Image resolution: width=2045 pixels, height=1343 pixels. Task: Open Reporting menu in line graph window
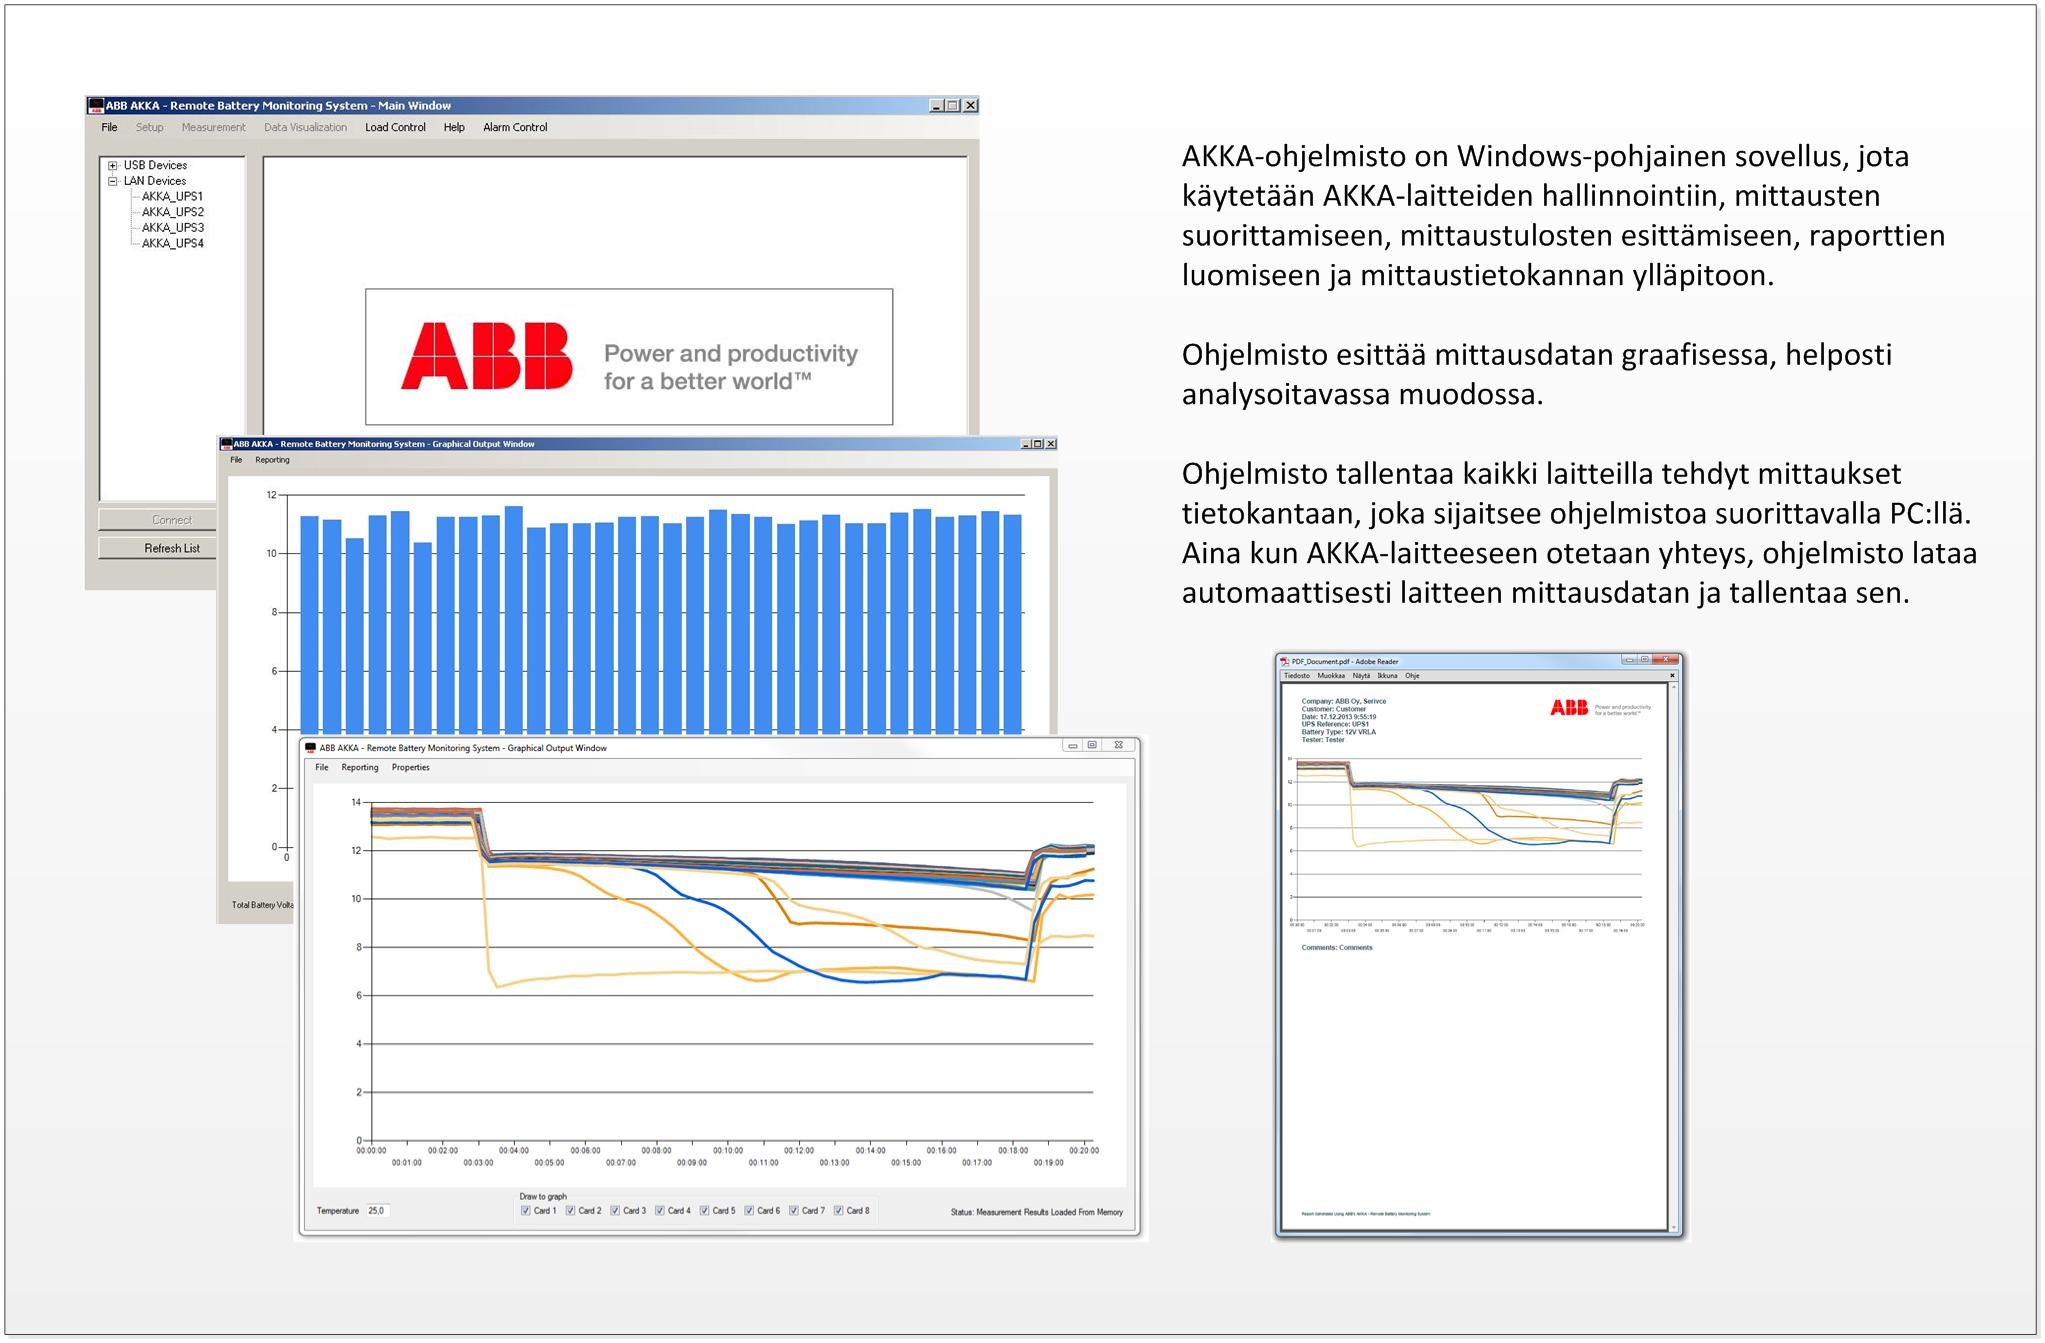(360, 768)
